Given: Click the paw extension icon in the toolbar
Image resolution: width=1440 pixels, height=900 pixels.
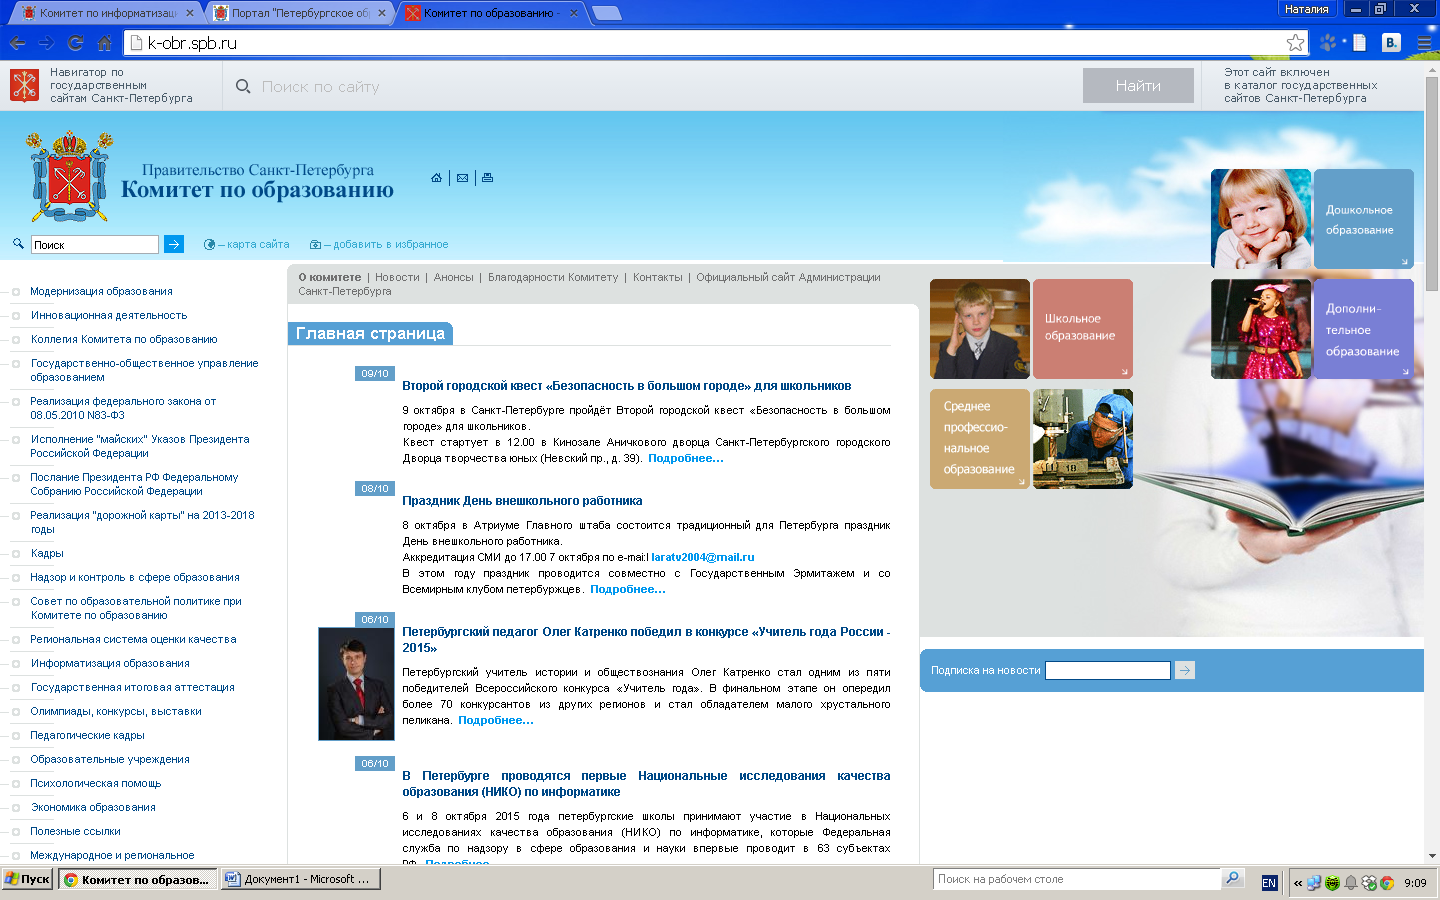Looking at the screenshot, I should pyautogui.click(x=1328, y=43).
